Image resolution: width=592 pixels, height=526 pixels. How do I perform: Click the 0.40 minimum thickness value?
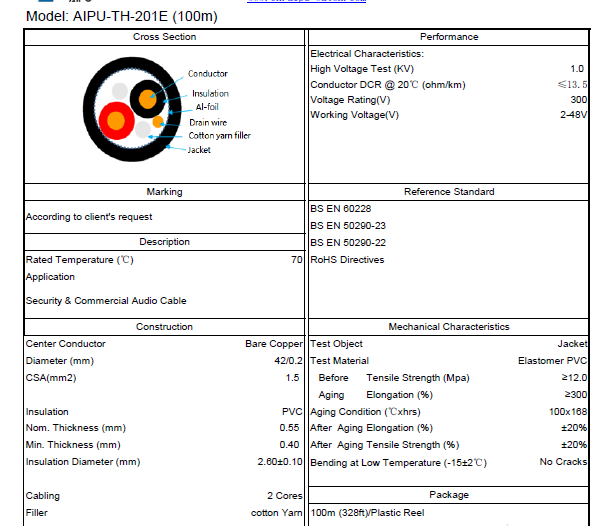[290, 445]
